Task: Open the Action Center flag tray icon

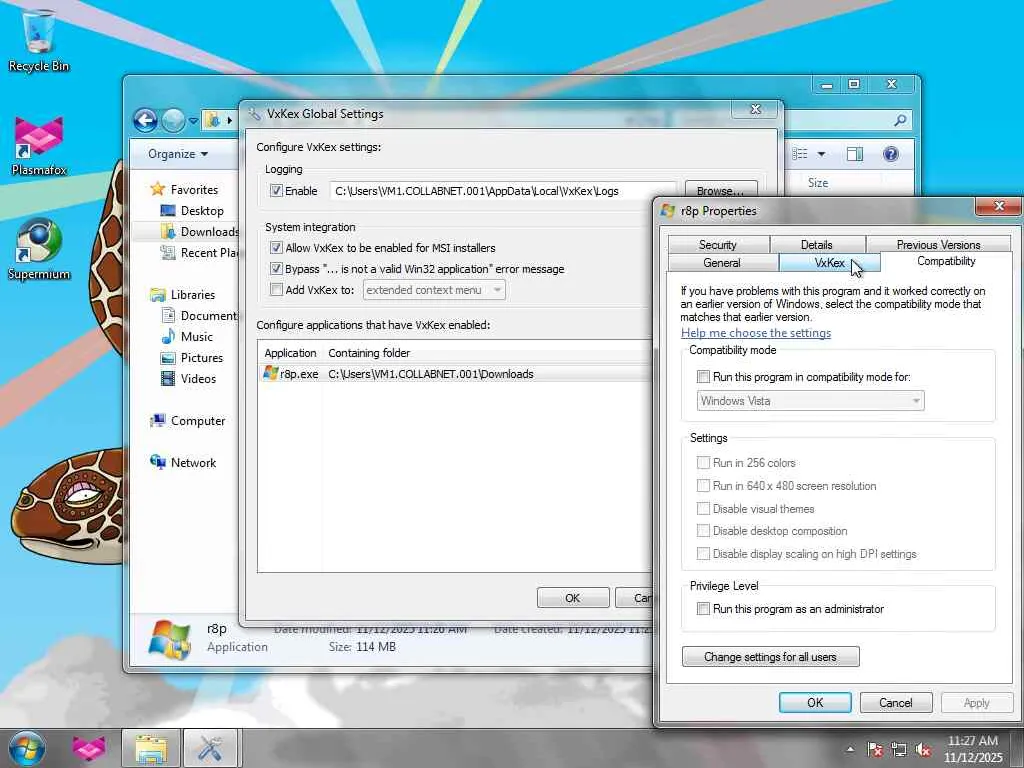Action: pos(875,750)
